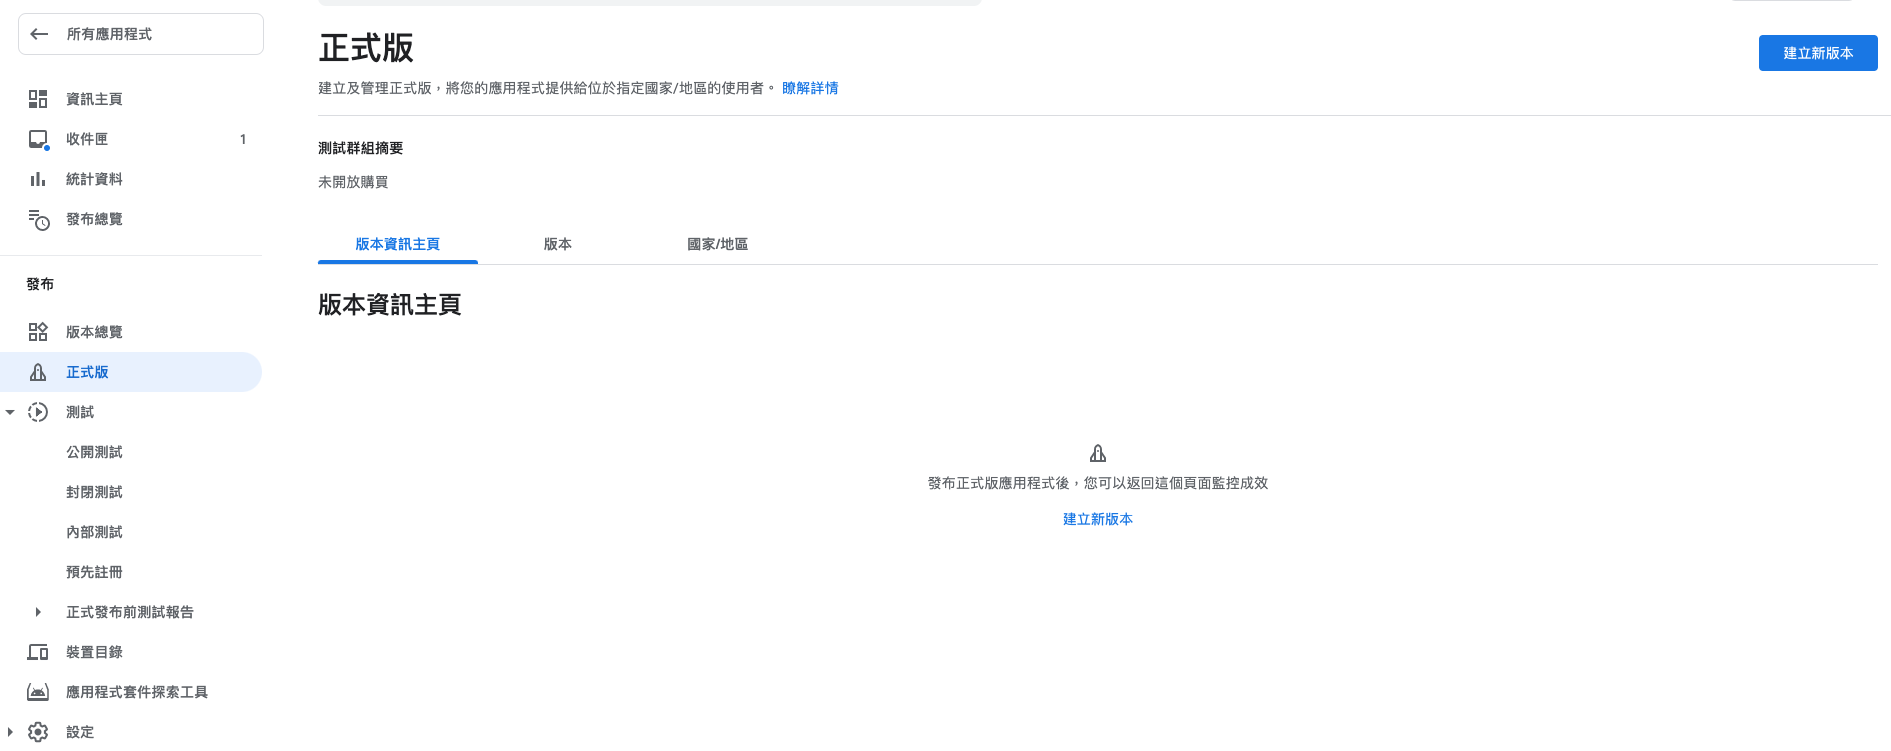Open the 收件匣 inbox icon
1891x751 pixels.
(x=38, y=139)
